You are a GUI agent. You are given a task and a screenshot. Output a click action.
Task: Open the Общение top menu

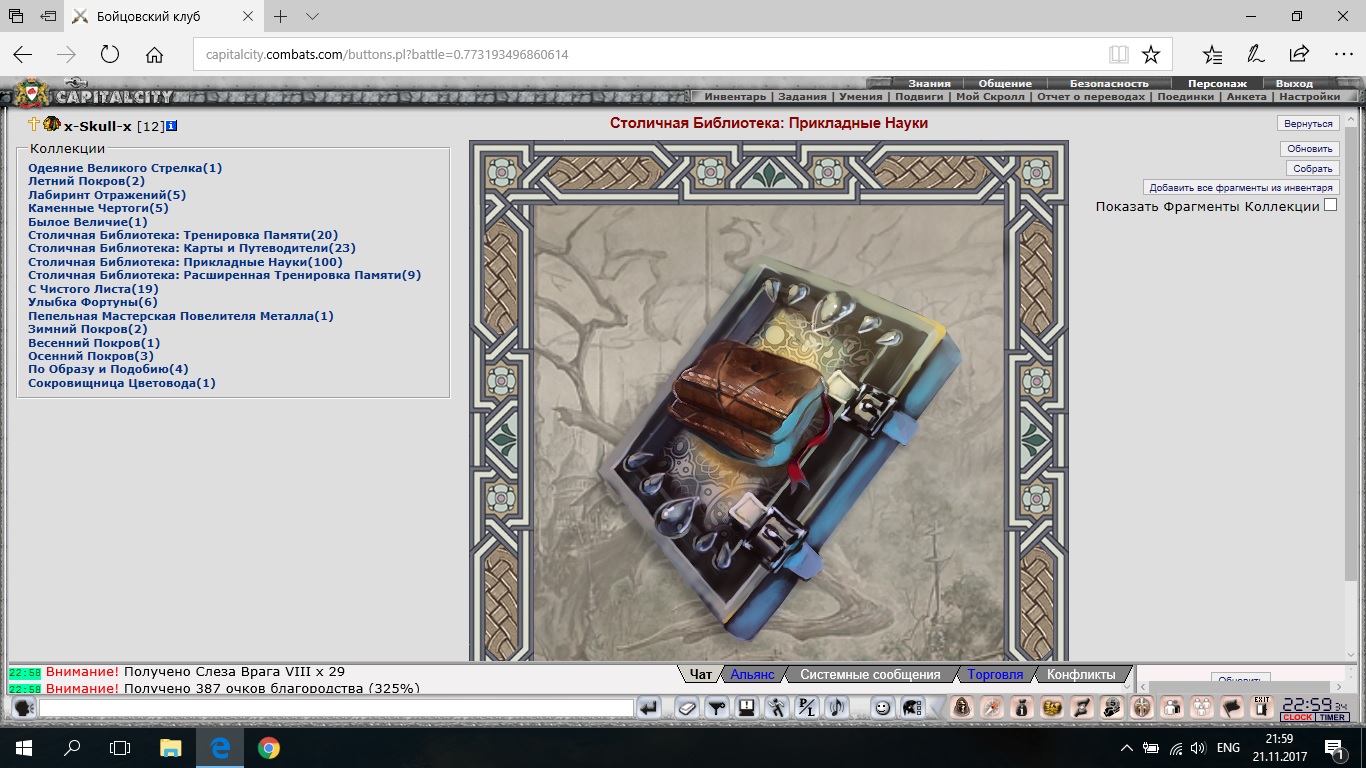(x=1005, y=83)
